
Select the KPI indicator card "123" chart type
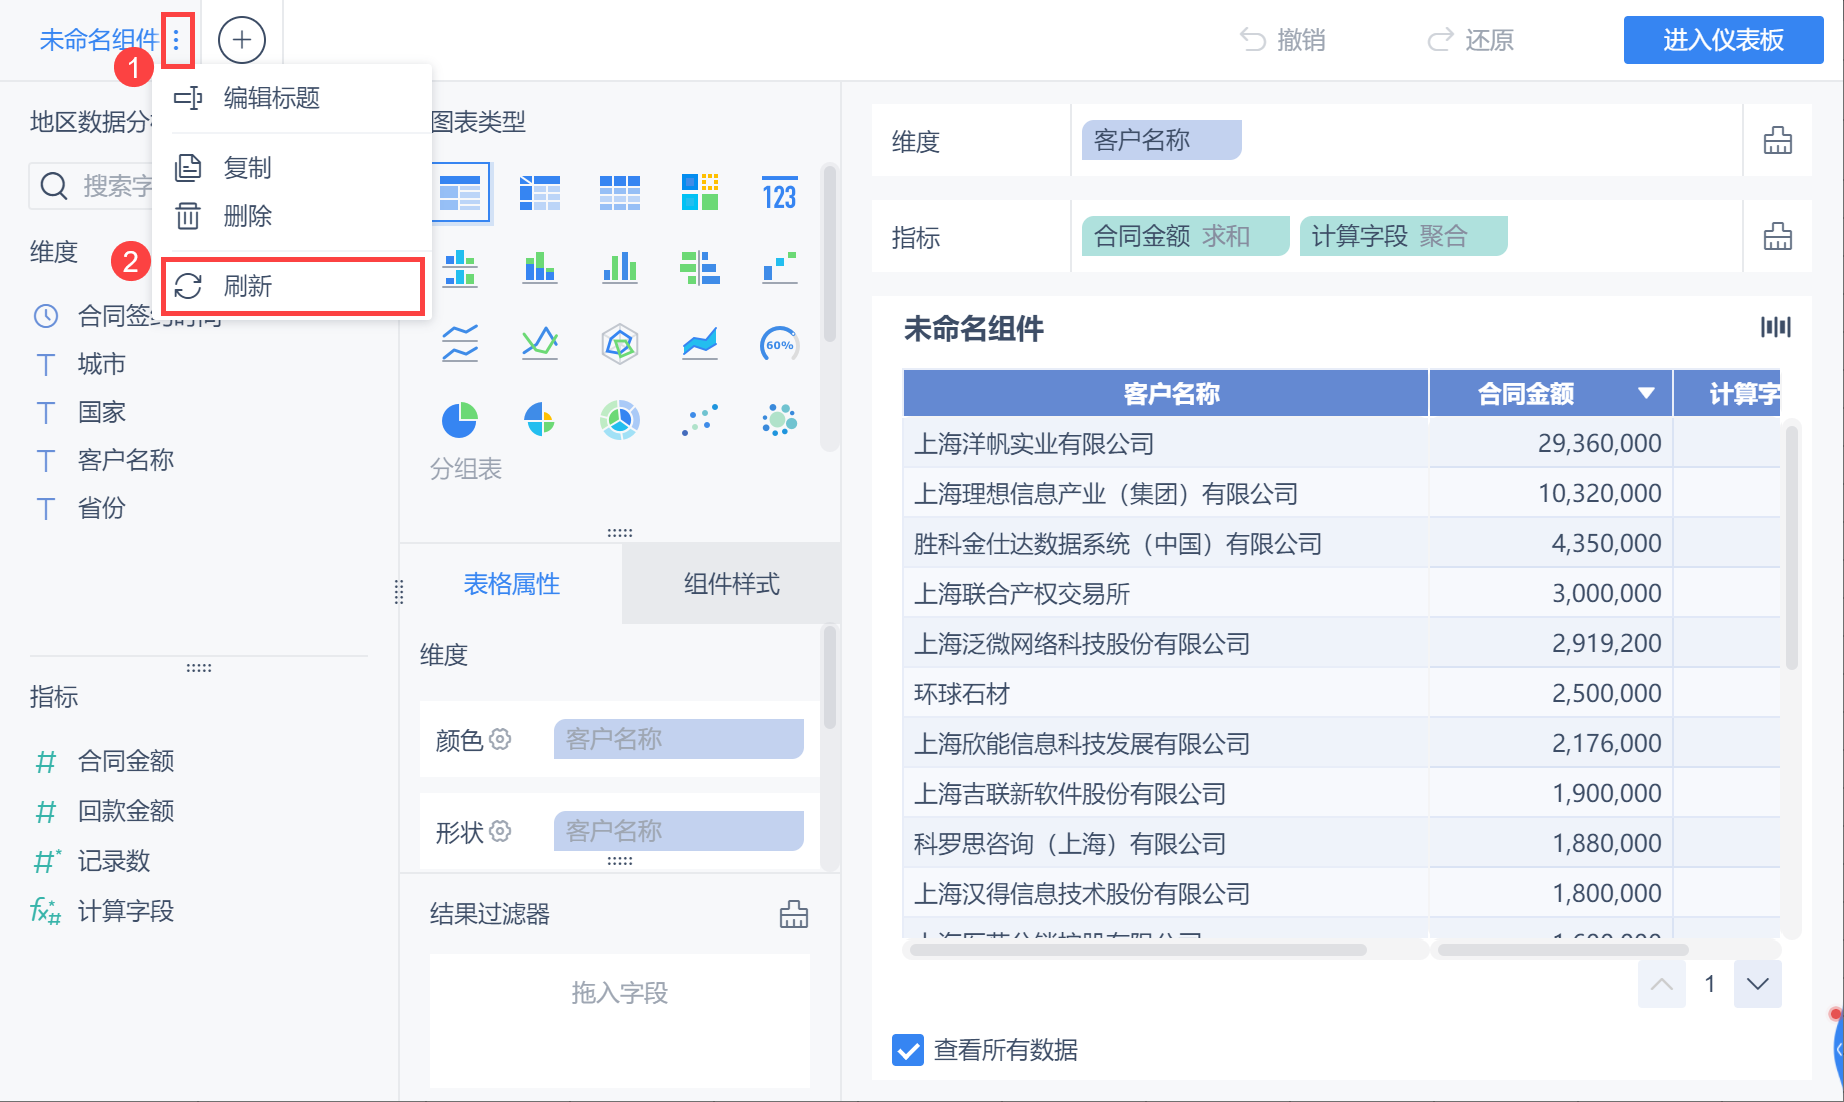point(779,193)
